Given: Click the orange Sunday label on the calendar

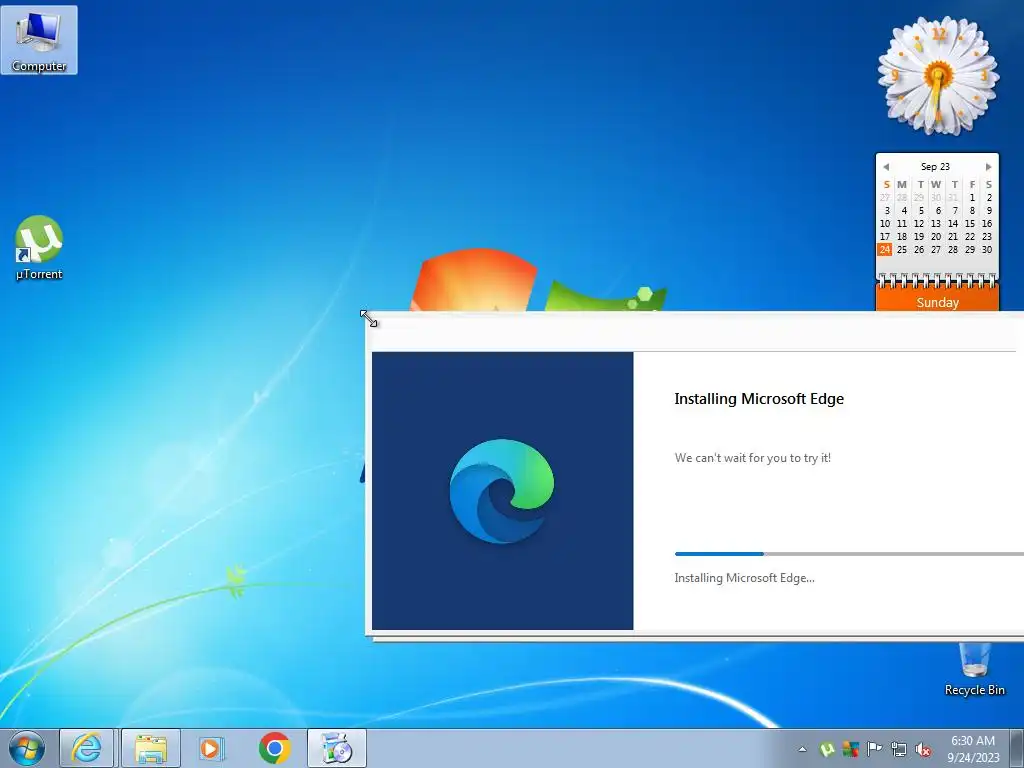Looking at the screenshot, I should click(x=937, y=302).
